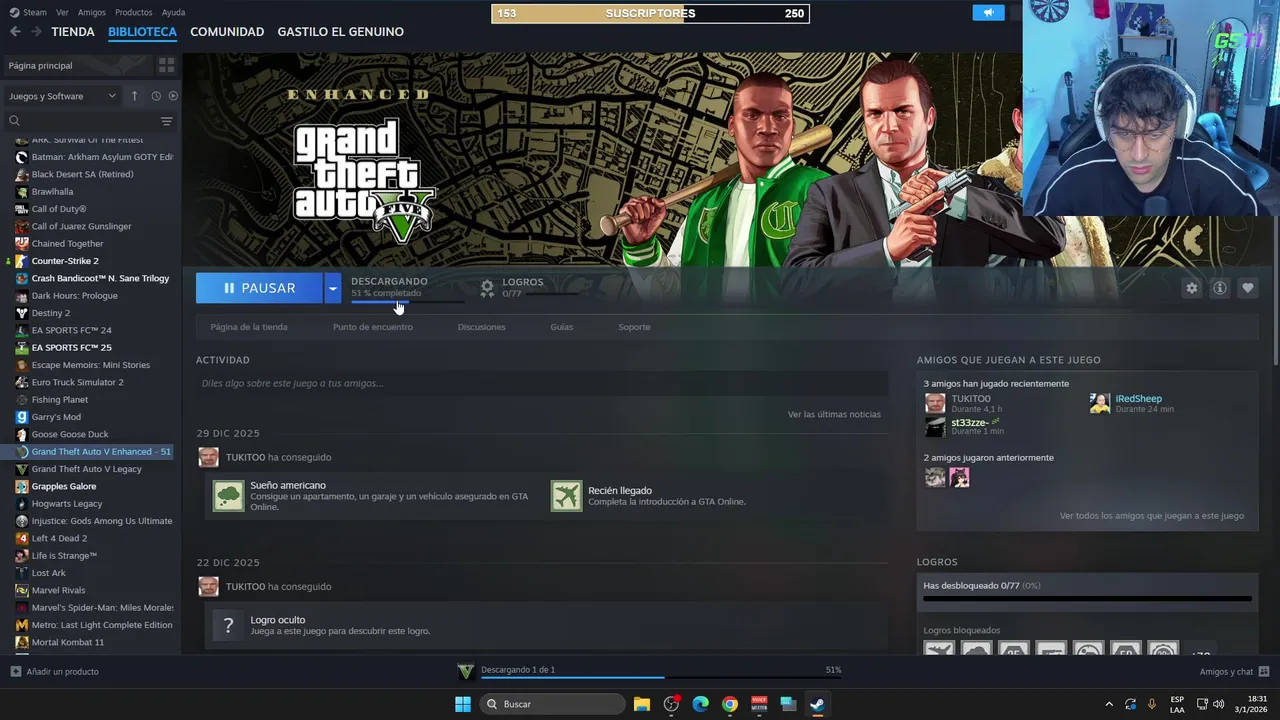Screen dimensions: 1280x720
Task: Open the Discusiones link
Action: coord(481,327)
